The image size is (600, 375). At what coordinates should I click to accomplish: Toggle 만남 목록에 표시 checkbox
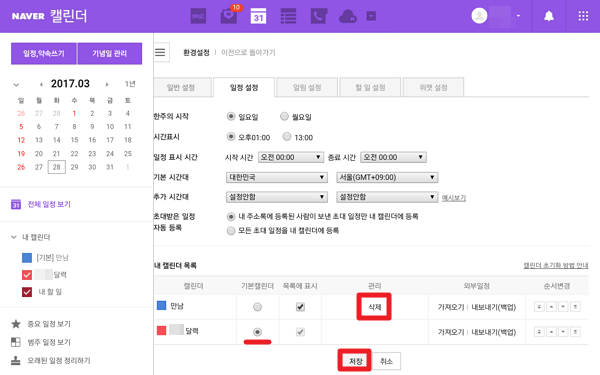tap(300, 307)
